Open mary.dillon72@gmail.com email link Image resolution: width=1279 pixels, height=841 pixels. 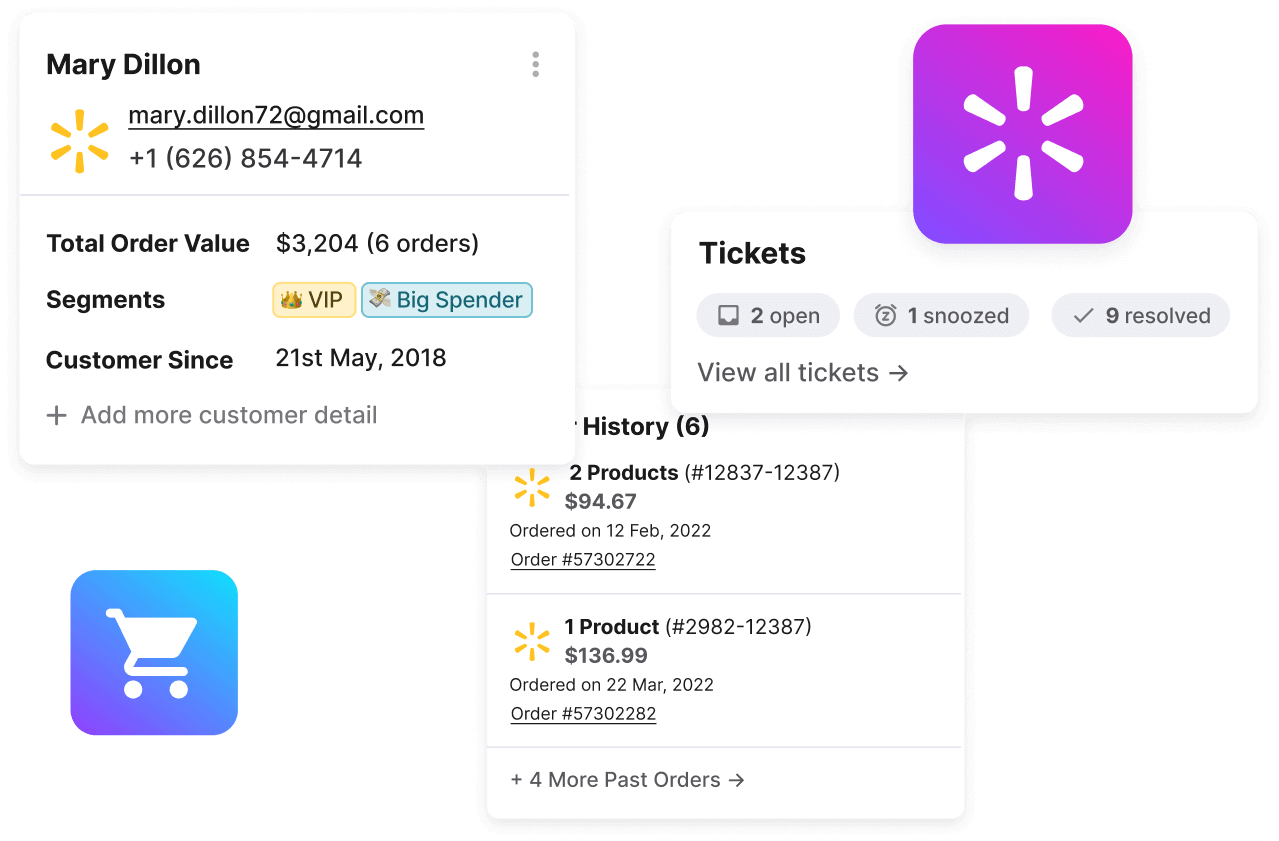[x=276, y=115]
